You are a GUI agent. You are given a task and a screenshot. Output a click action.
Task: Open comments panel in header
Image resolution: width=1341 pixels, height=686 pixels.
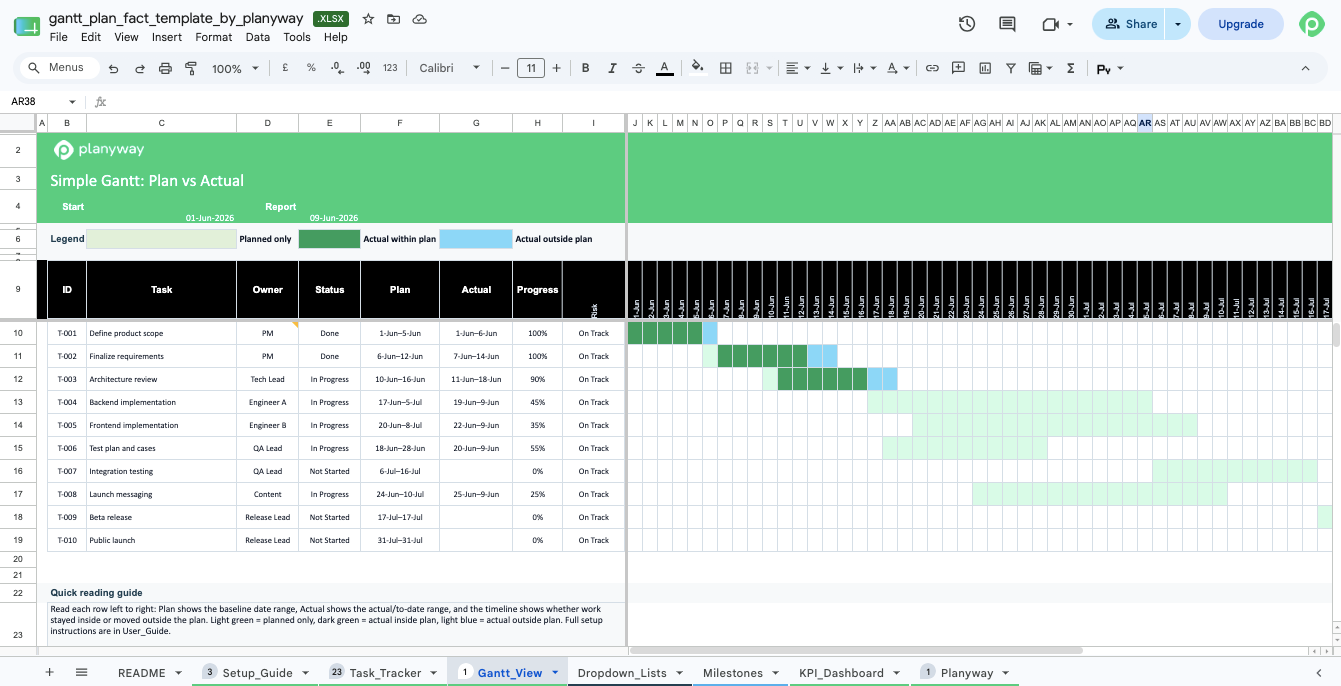click(x=1007, y=24)
